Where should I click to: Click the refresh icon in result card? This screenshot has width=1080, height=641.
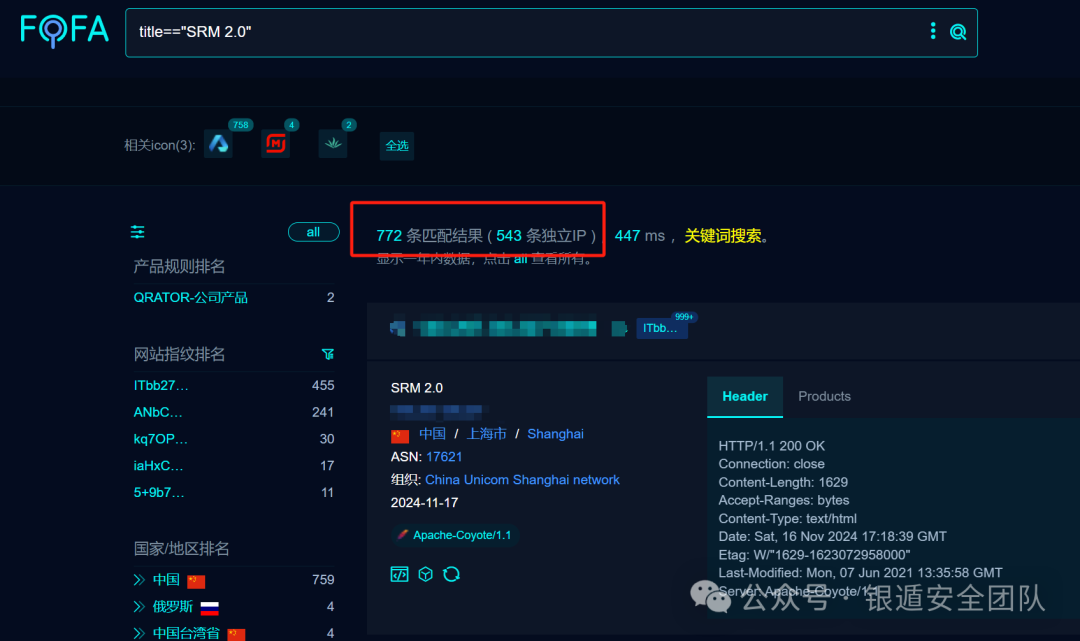pyautogui.click(x=451, y=574)
